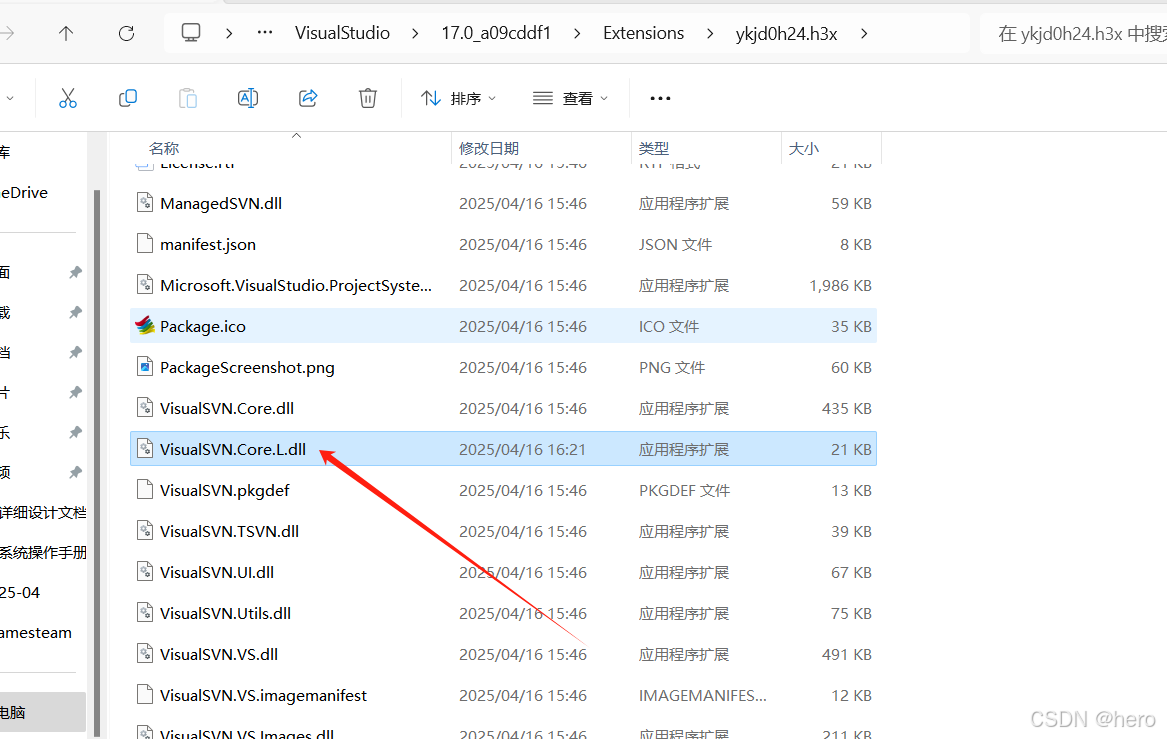Select OneDrive in the navigation pane
The image size is (1167, 739).
point(24,192)
